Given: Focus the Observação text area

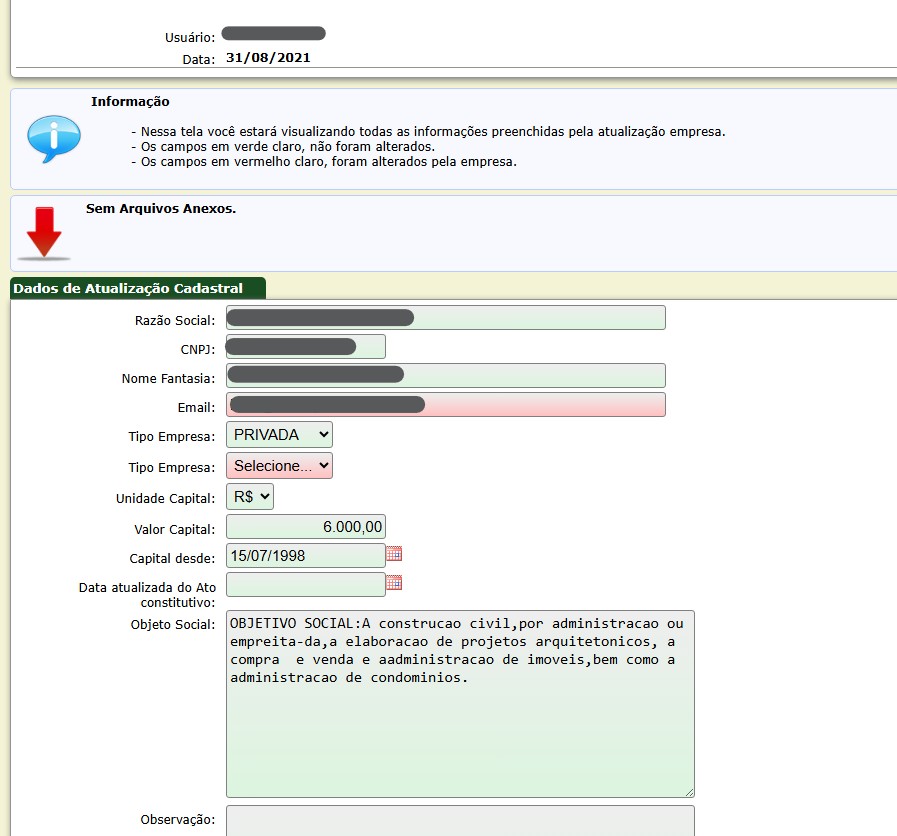Looking at the screenshot, I should [460, 821].
